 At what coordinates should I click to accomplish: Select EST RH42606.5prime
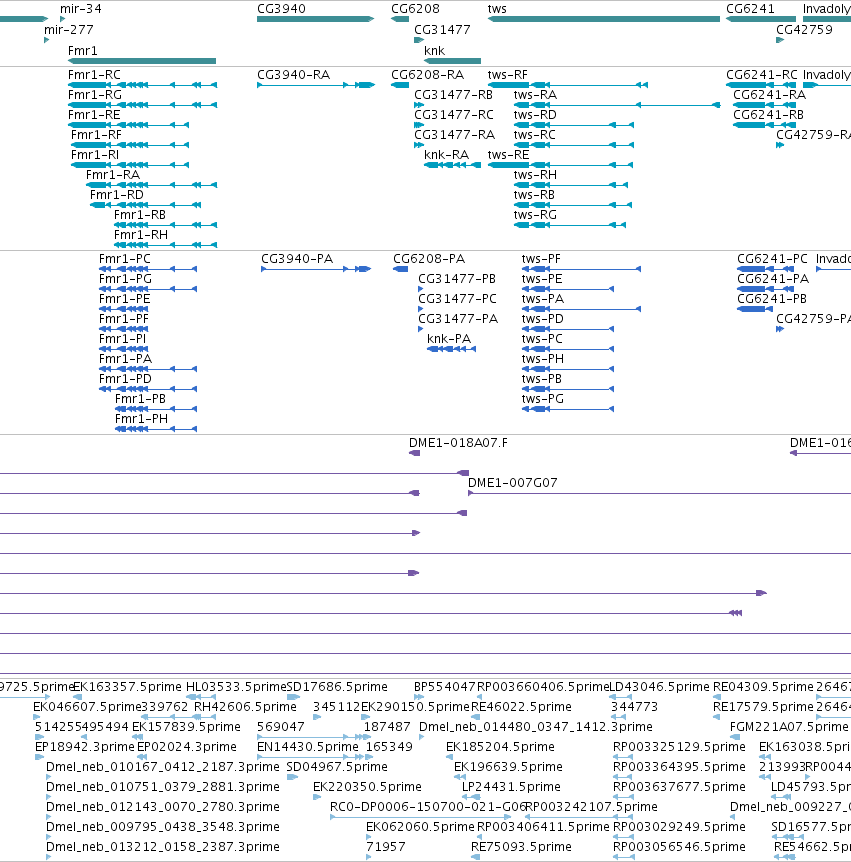point(205,717)
